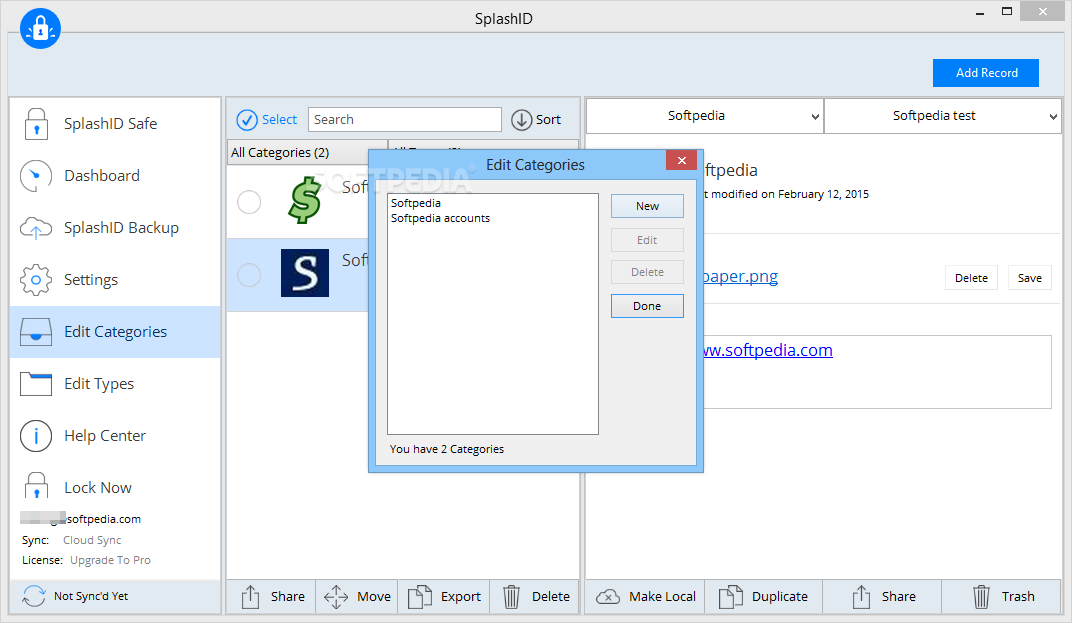
Task: Click Edit button in Edit Categories dialog
Action: point(647,240)
